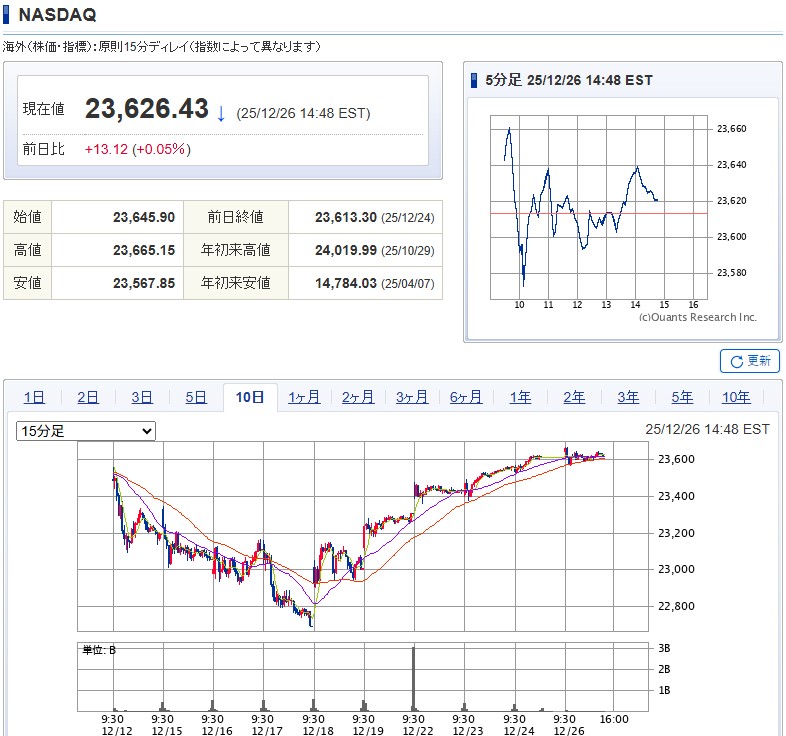
Task: Open the 2ヶ月 chart range tab
Action: tap(358, 398)
